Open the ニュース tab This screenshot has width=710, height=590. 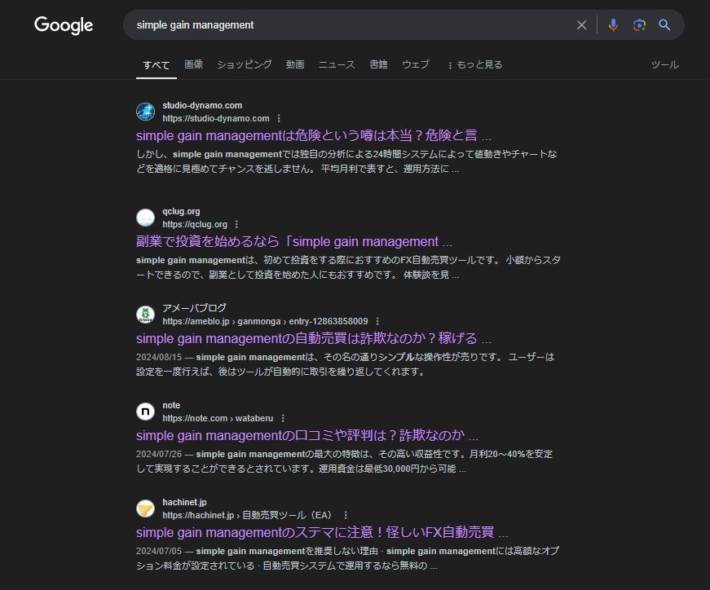(x=336, y=64)
